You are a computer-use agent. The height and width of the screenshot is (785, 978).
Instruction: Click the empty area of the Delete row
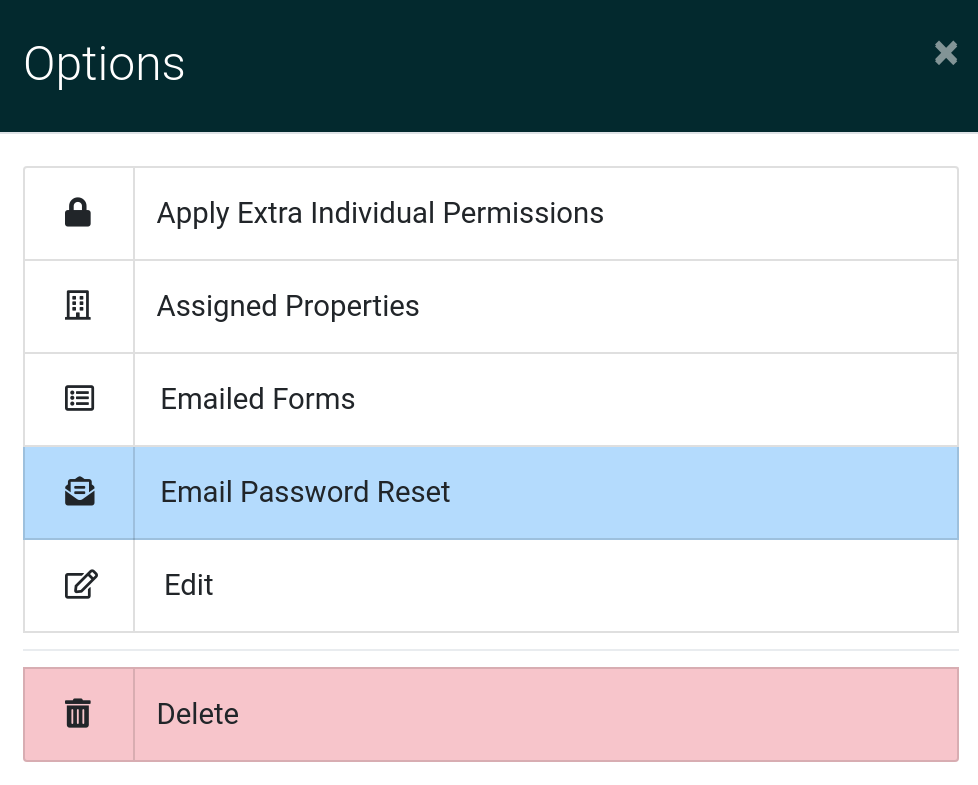pyautogui.click(x=598, y=715)
